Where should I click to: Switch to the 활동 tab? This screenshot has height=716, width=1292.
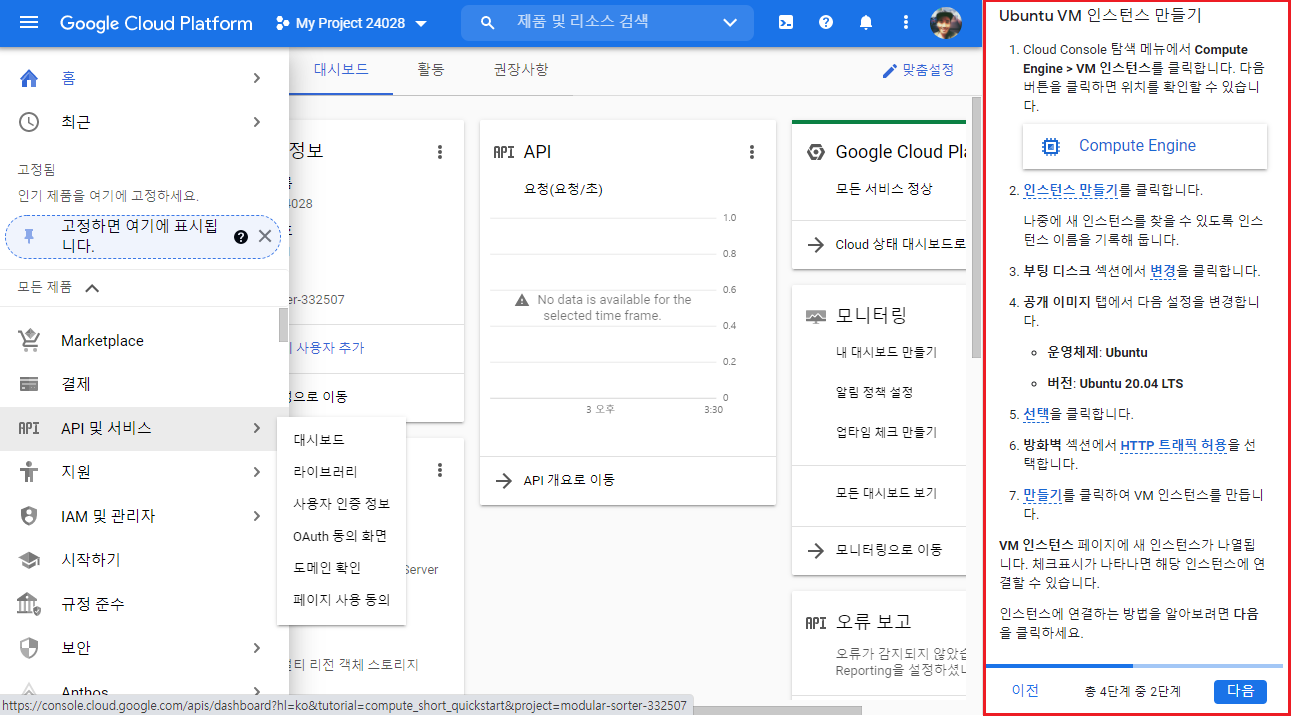pos(431,70)
